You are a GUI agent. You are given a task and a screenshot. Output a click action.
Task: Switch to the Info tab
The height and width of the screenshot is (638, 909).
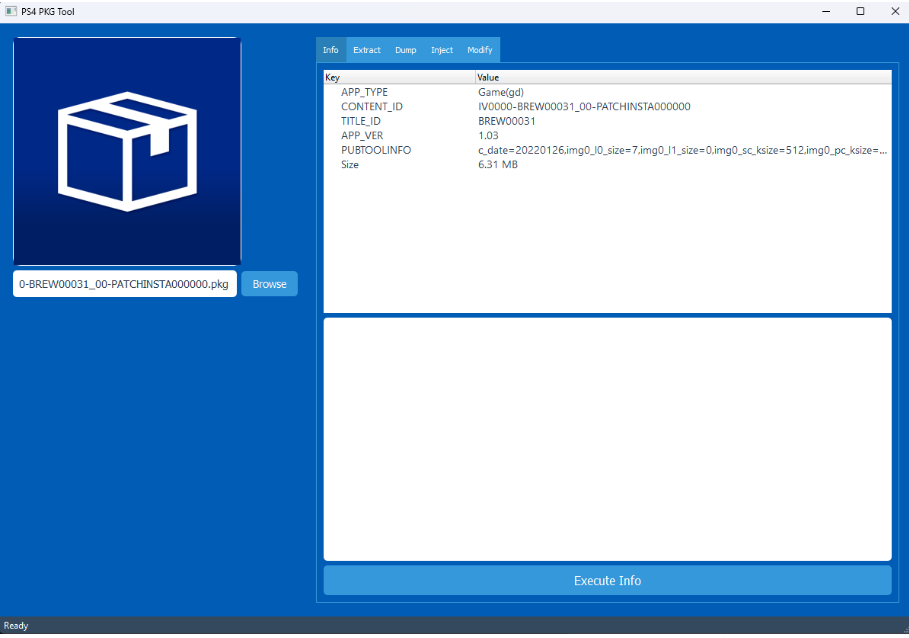[x=331, y=50]
